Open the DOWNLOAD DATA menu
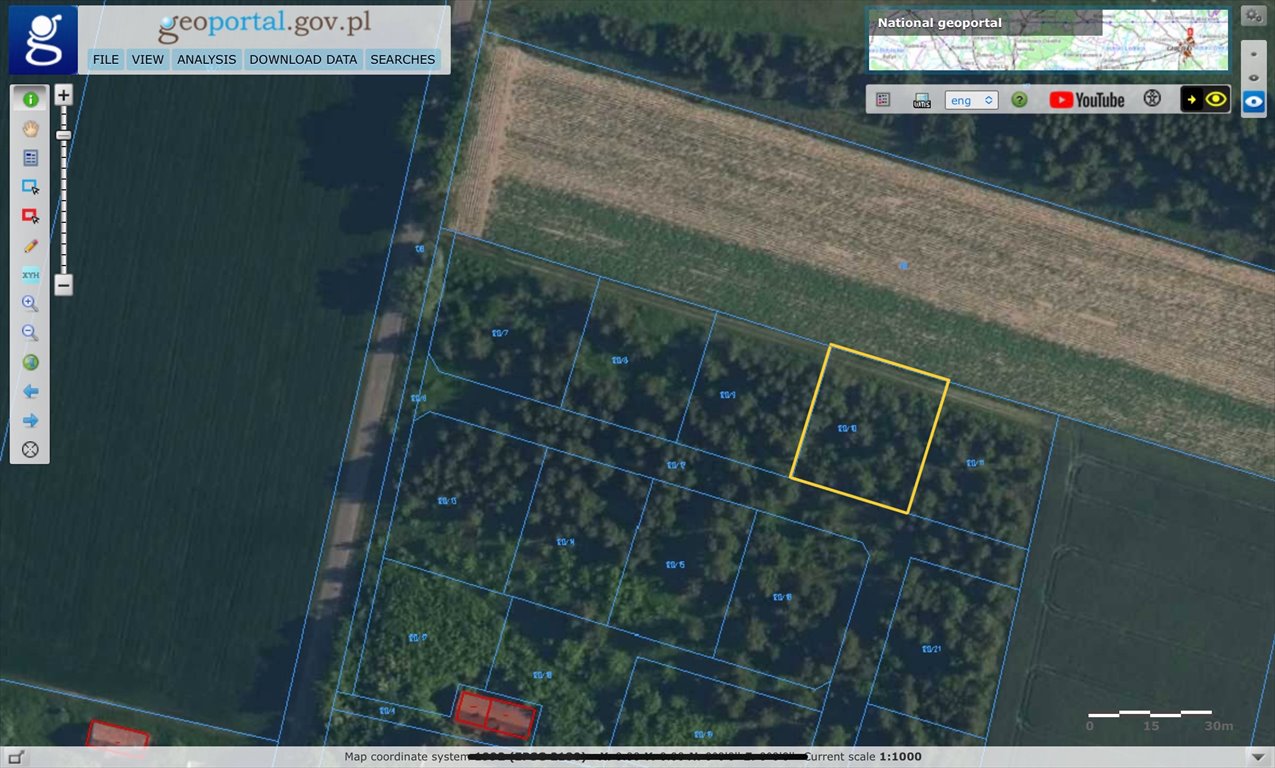Image resolution: width=1275 pixels, height=768 pixels. click(x=302, y=59)
